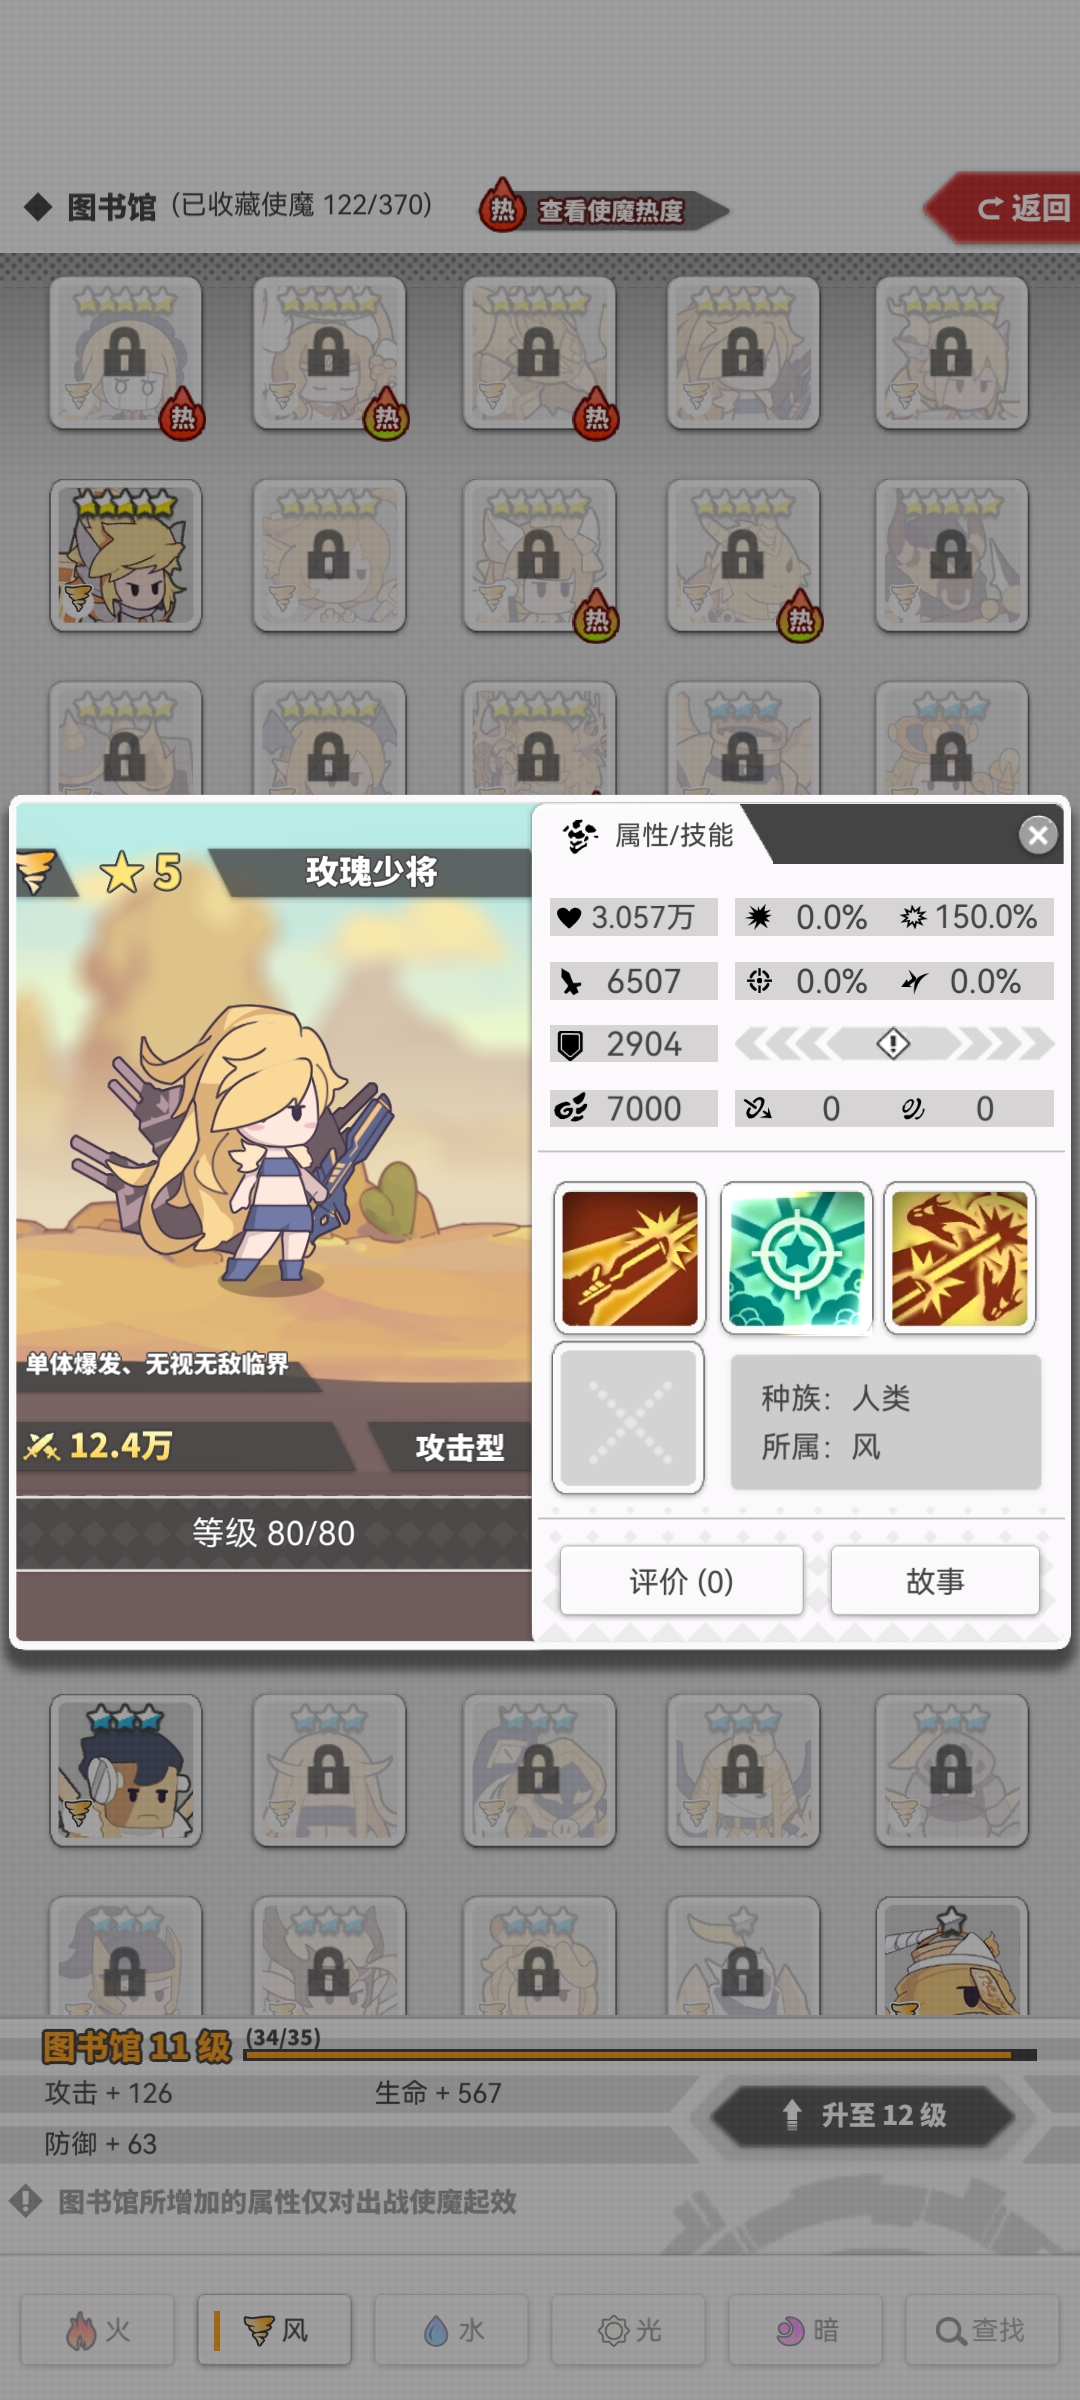
Task: Open 评价 (0) reviews
Action: click(x=681, y=1580)
